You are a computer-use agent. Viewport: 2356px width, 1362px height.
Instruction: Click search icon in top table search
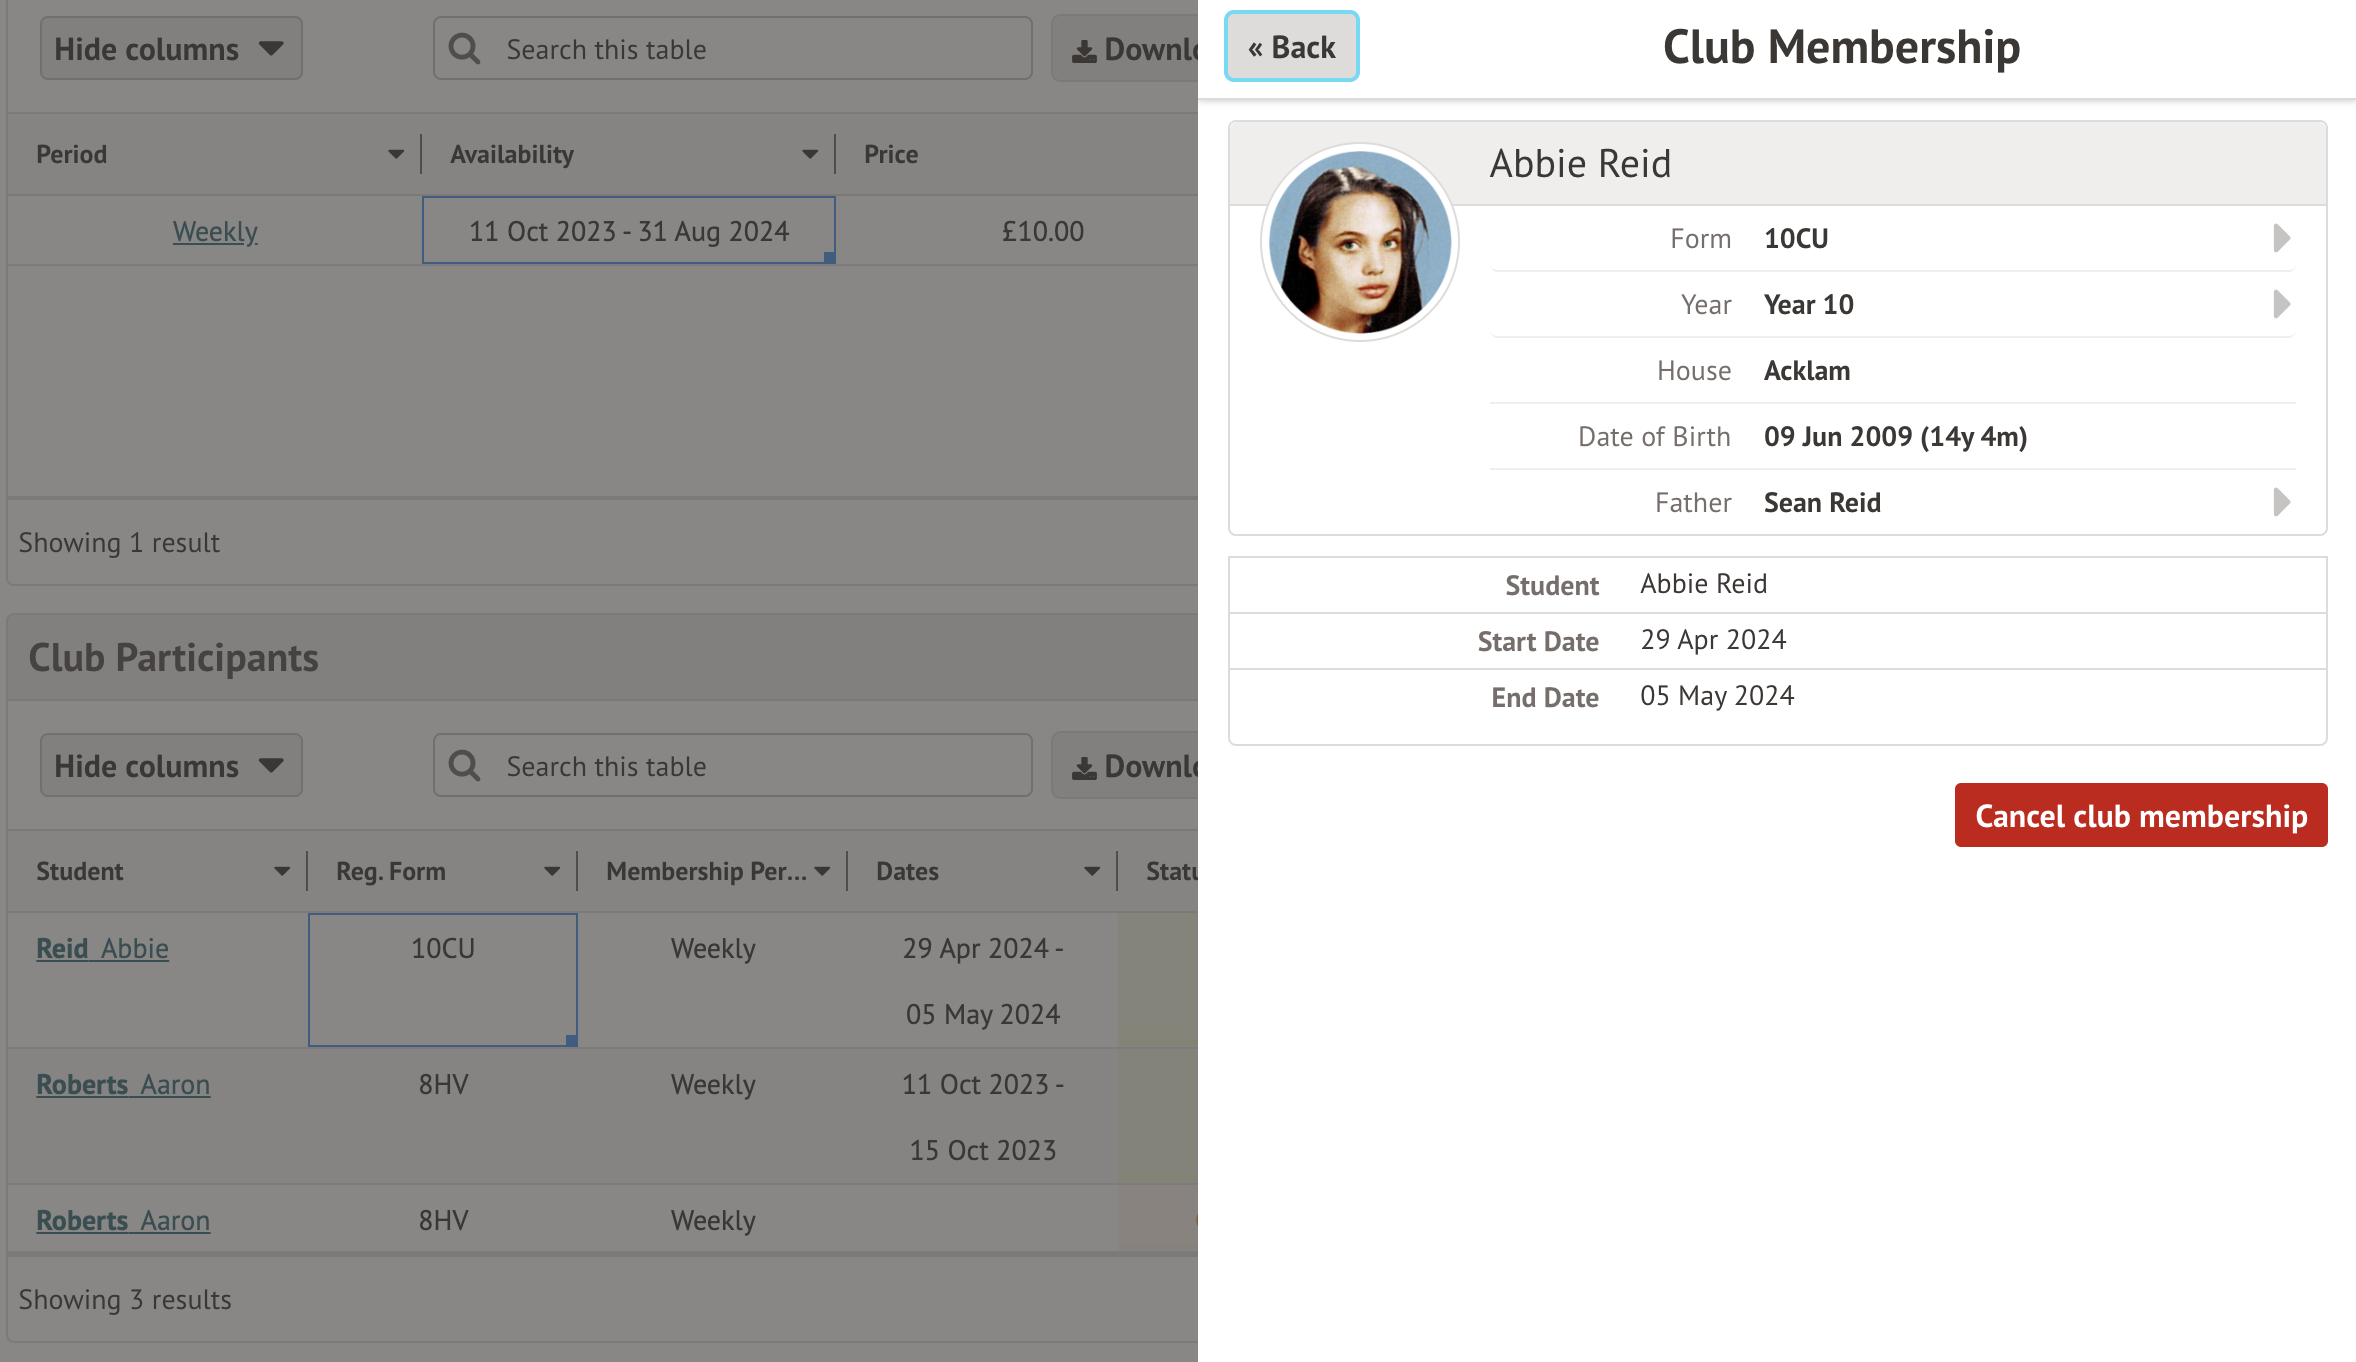[x=465, y=49]
